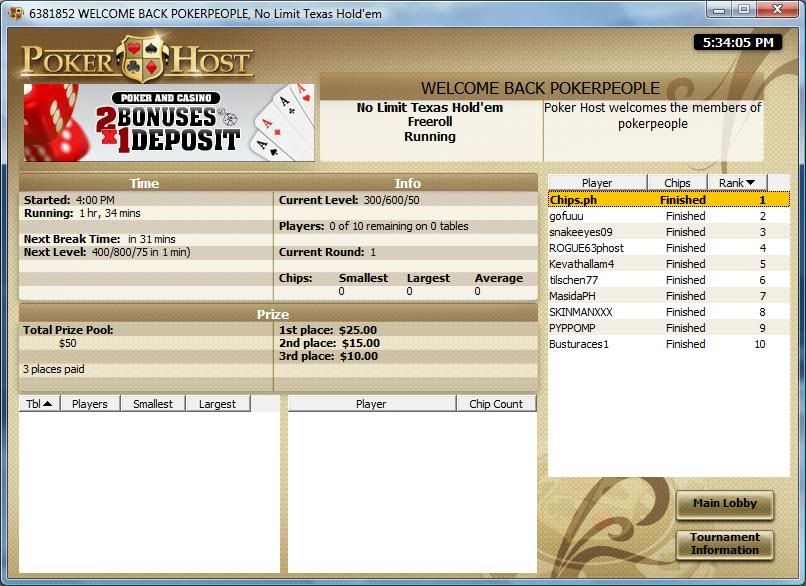Click the Started 4:00 PM text

tap(69, 200)
